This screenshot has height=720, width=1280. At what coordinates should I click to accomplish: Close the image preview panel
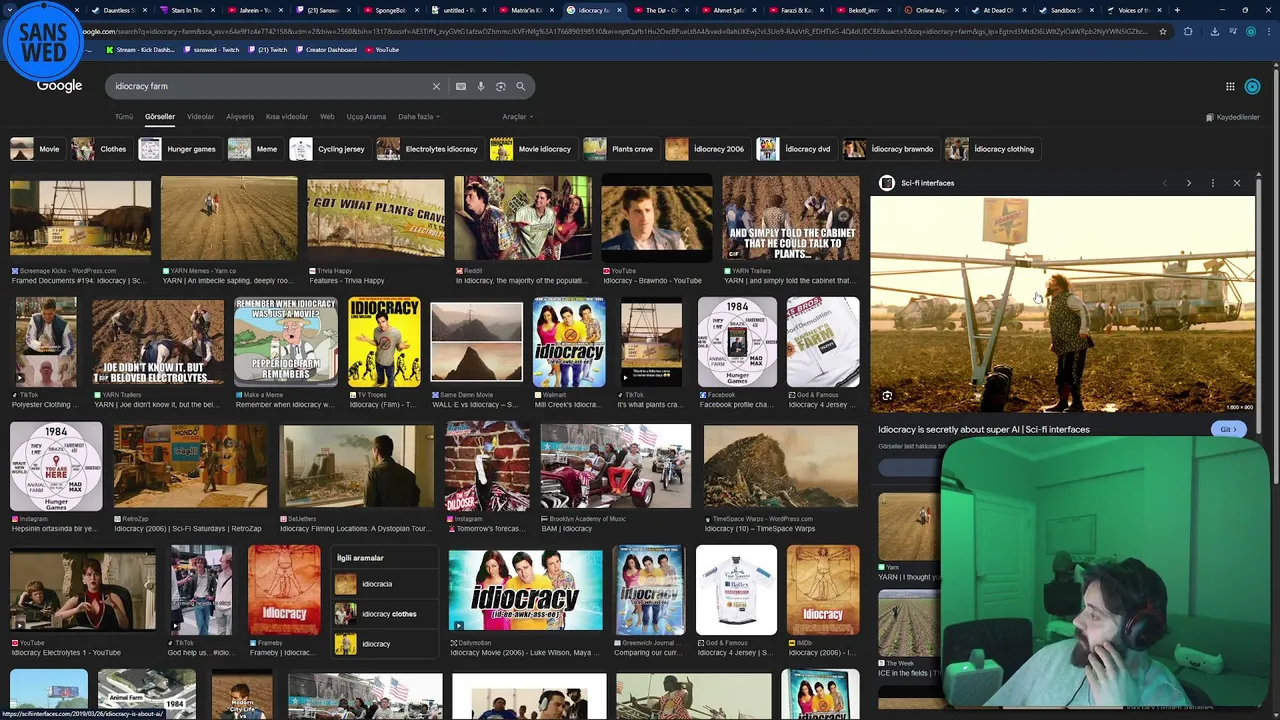coord(1237,183)
